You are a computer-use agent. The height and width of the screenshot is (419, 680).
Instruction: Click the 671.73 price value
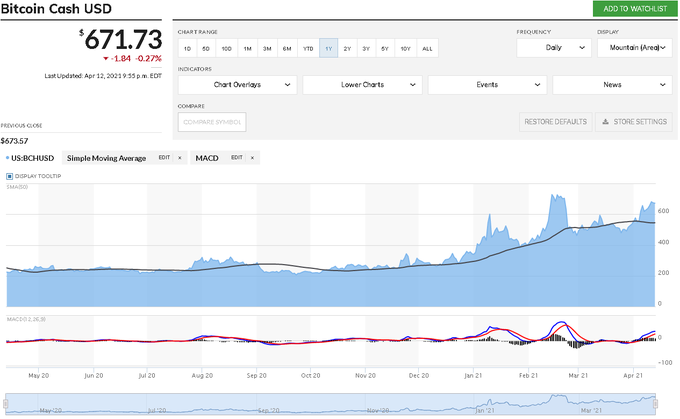pos(123,39)
